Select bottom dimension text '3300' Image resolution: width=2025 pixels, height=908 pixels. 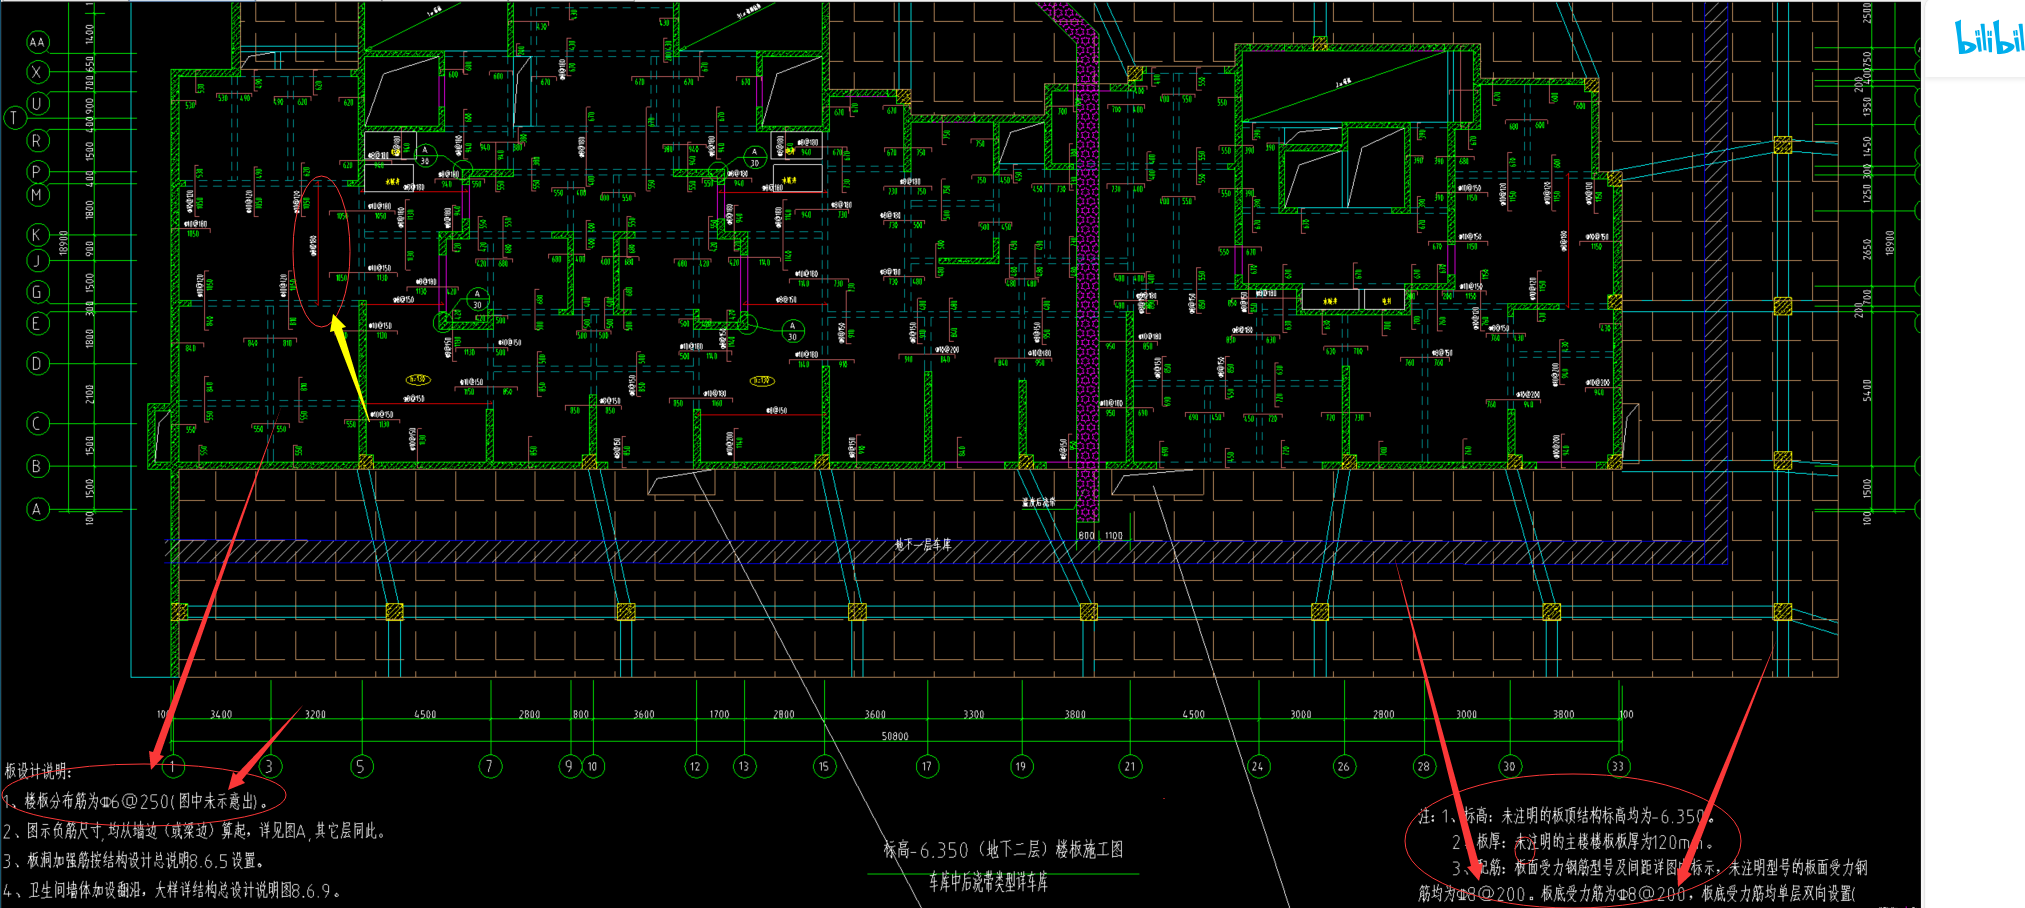pyautogui.click(x=973, y=715)
